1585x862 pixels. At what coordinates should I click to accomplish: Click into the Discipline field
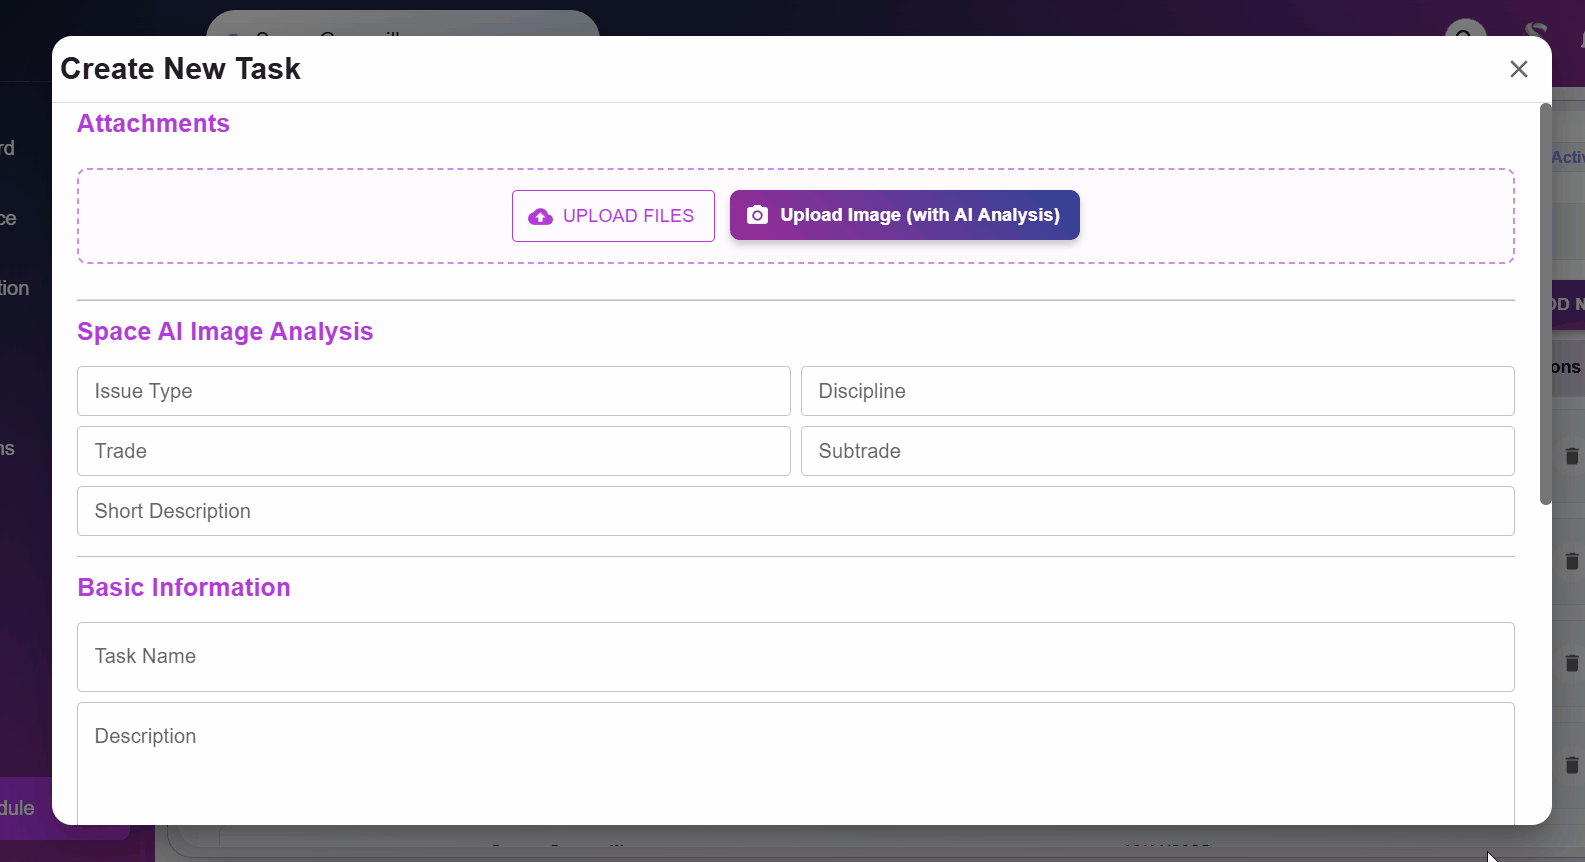click(x=1157, y=391)
